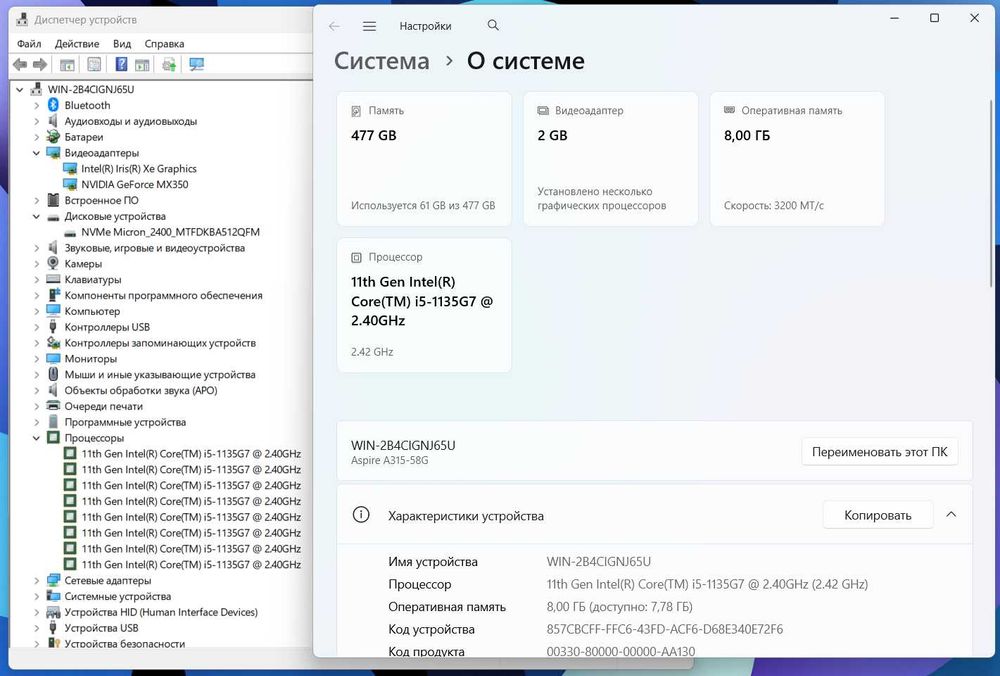Collapse the Видеоадаптеры category chevron
1000x676 pixels.
click(36, 153)
